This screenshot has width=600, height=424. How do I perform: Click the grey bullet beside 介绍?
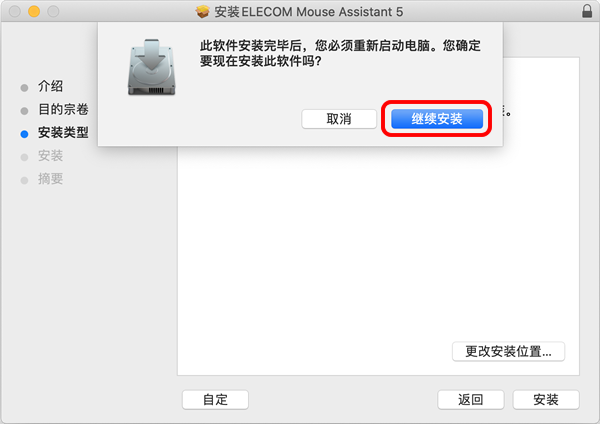pos(24,88)
